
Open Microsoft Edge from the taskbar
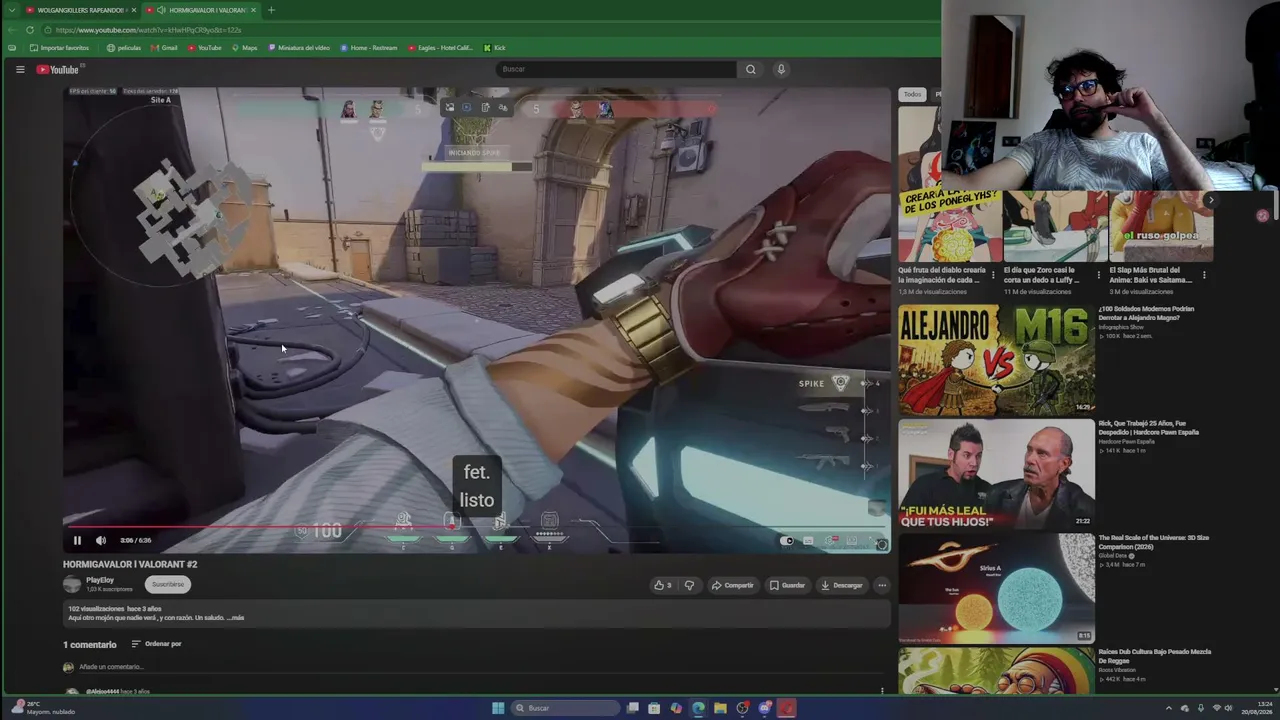point(698,708)
